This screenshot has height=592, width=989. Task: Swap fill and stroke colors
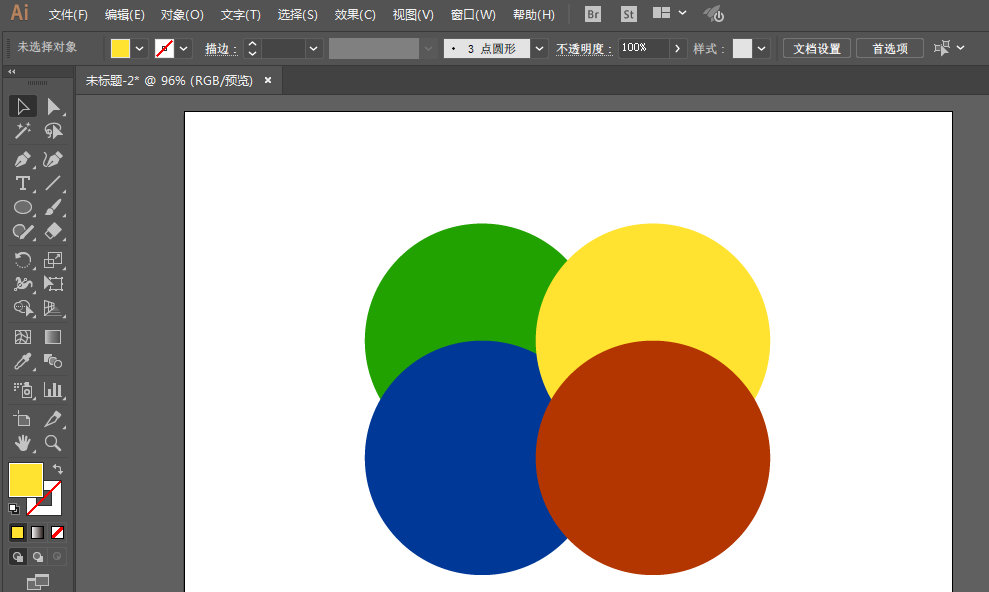pyautogui.click(x=57, y=468)
